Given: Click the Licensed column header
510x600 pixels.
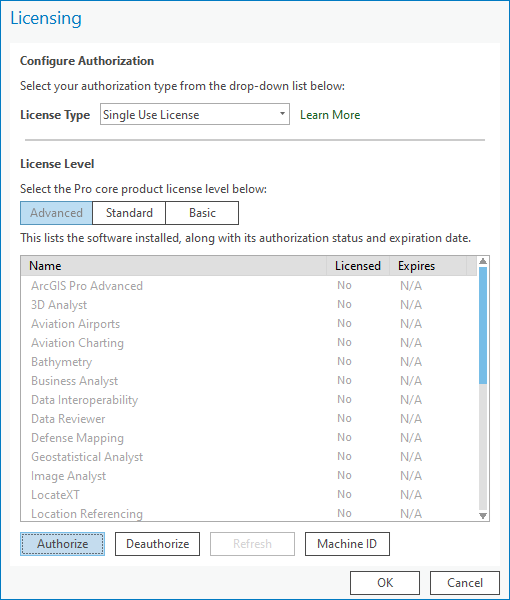Looking at the screenshot, I should pos(358,266).
